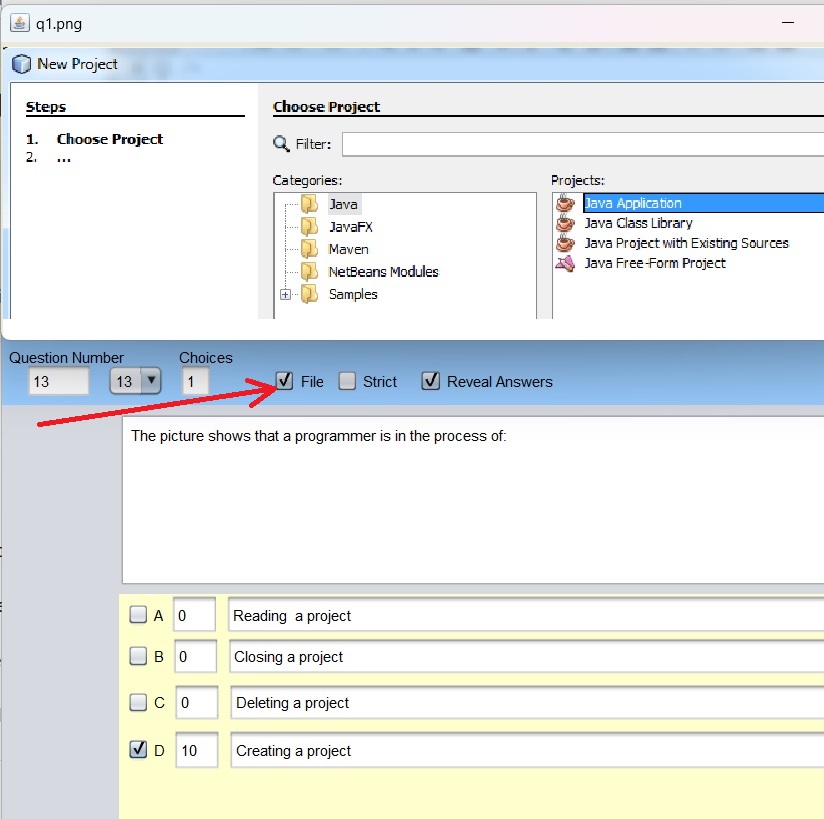The width and height of the screenshot is (824, 819).
Task: Expand the Samples category tree node
Action: tap(285, 294)
